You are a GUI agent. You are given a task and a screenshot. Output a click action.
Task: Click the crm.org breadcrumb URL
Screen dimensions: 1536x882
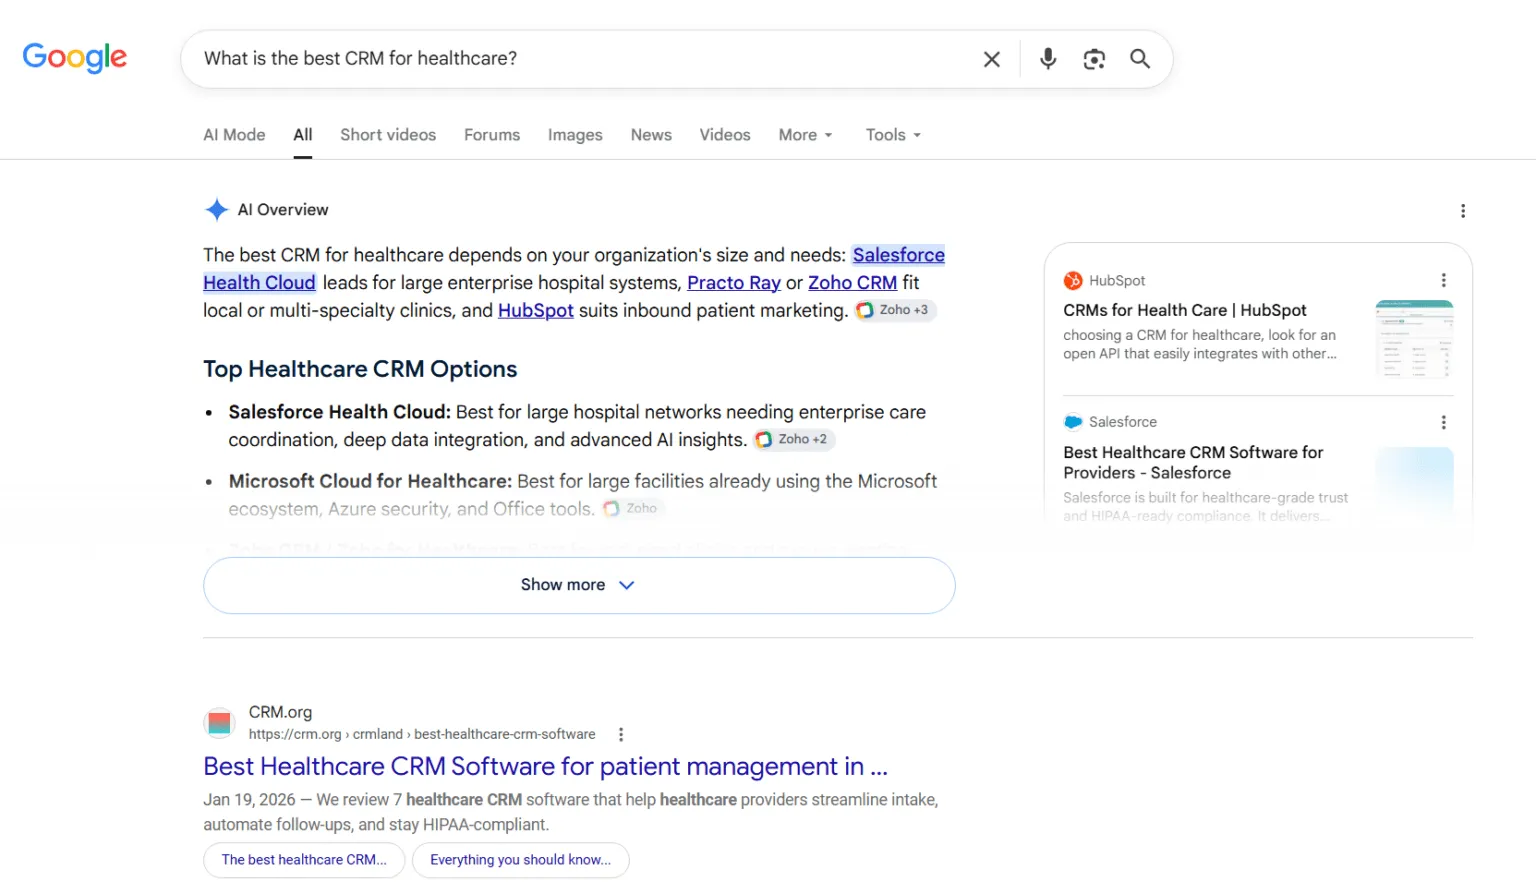tap(422, 734)
